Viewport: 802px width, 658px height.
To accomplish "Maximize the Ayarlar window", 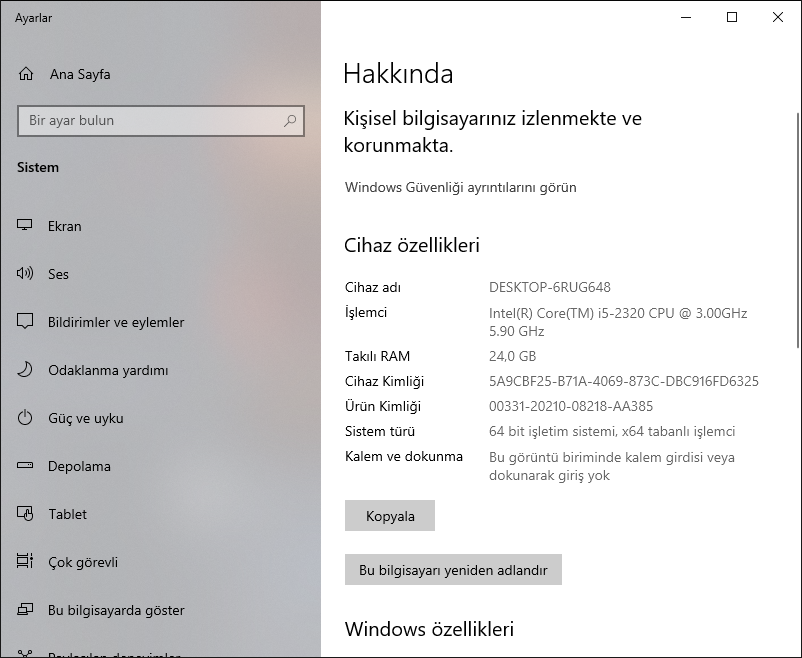I will click(x=732, y=17).
